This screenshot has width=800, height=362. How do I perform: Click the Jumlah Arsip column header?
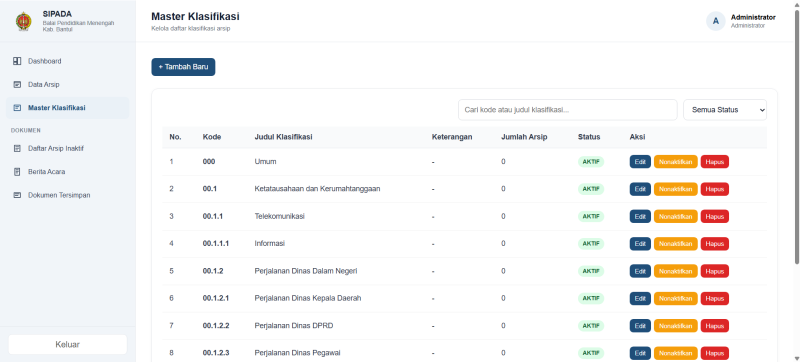click(x=524, y=137)
